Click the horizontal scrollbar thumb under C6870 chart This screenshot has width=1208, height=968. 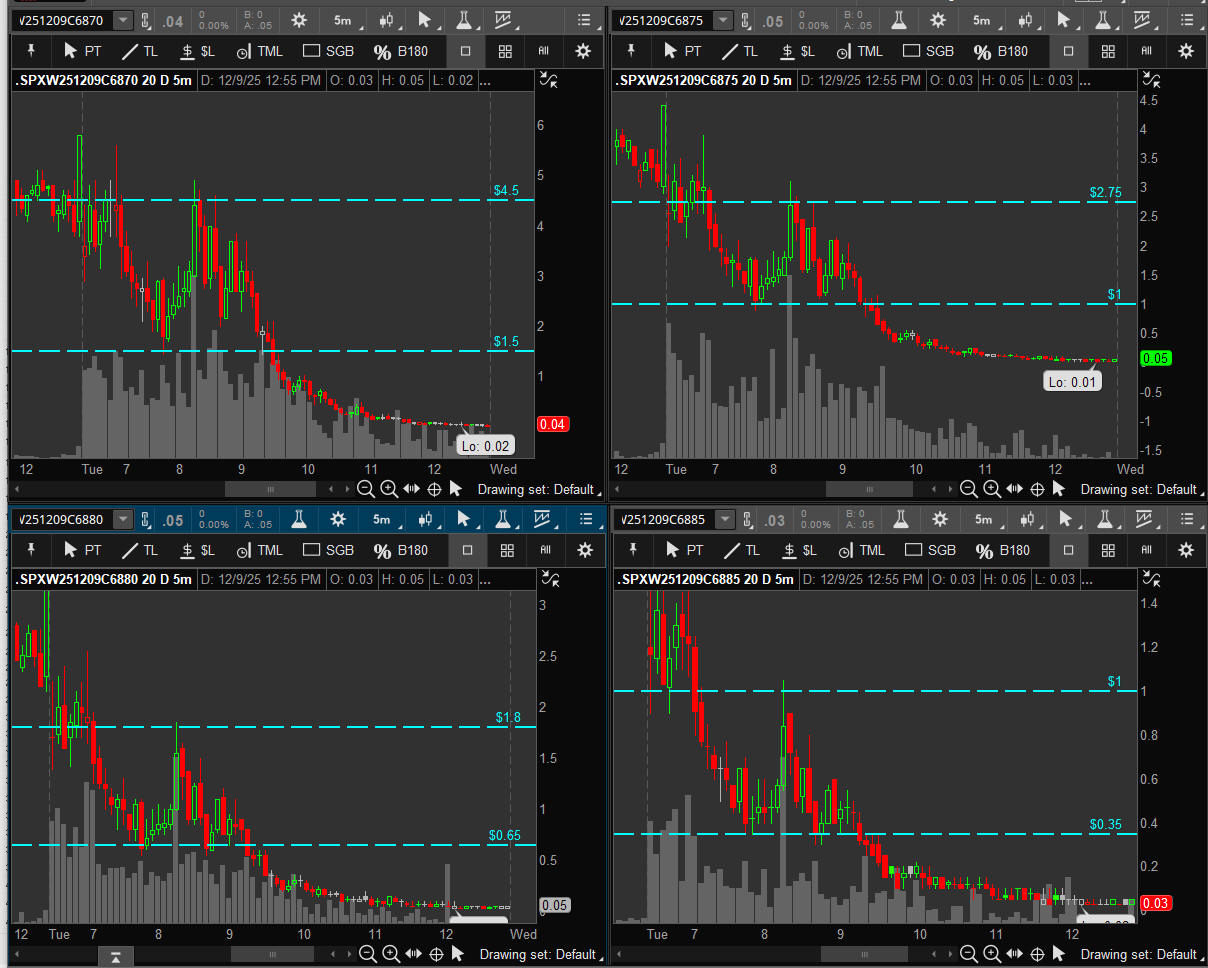pos(271,489)
